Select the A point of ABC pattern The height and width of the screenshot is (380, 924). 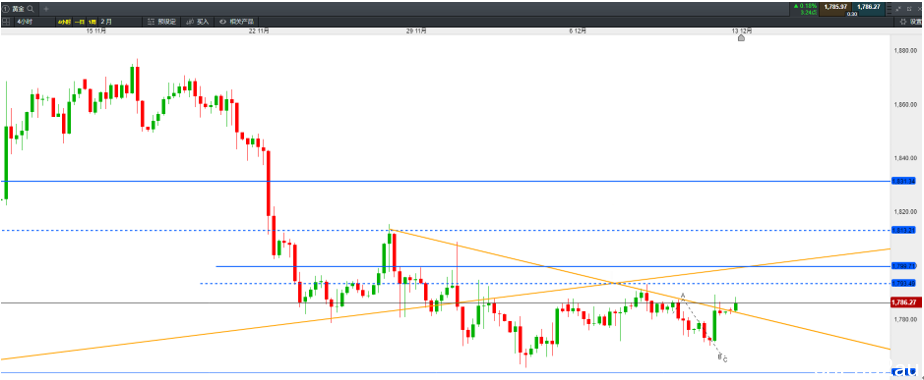683,295
